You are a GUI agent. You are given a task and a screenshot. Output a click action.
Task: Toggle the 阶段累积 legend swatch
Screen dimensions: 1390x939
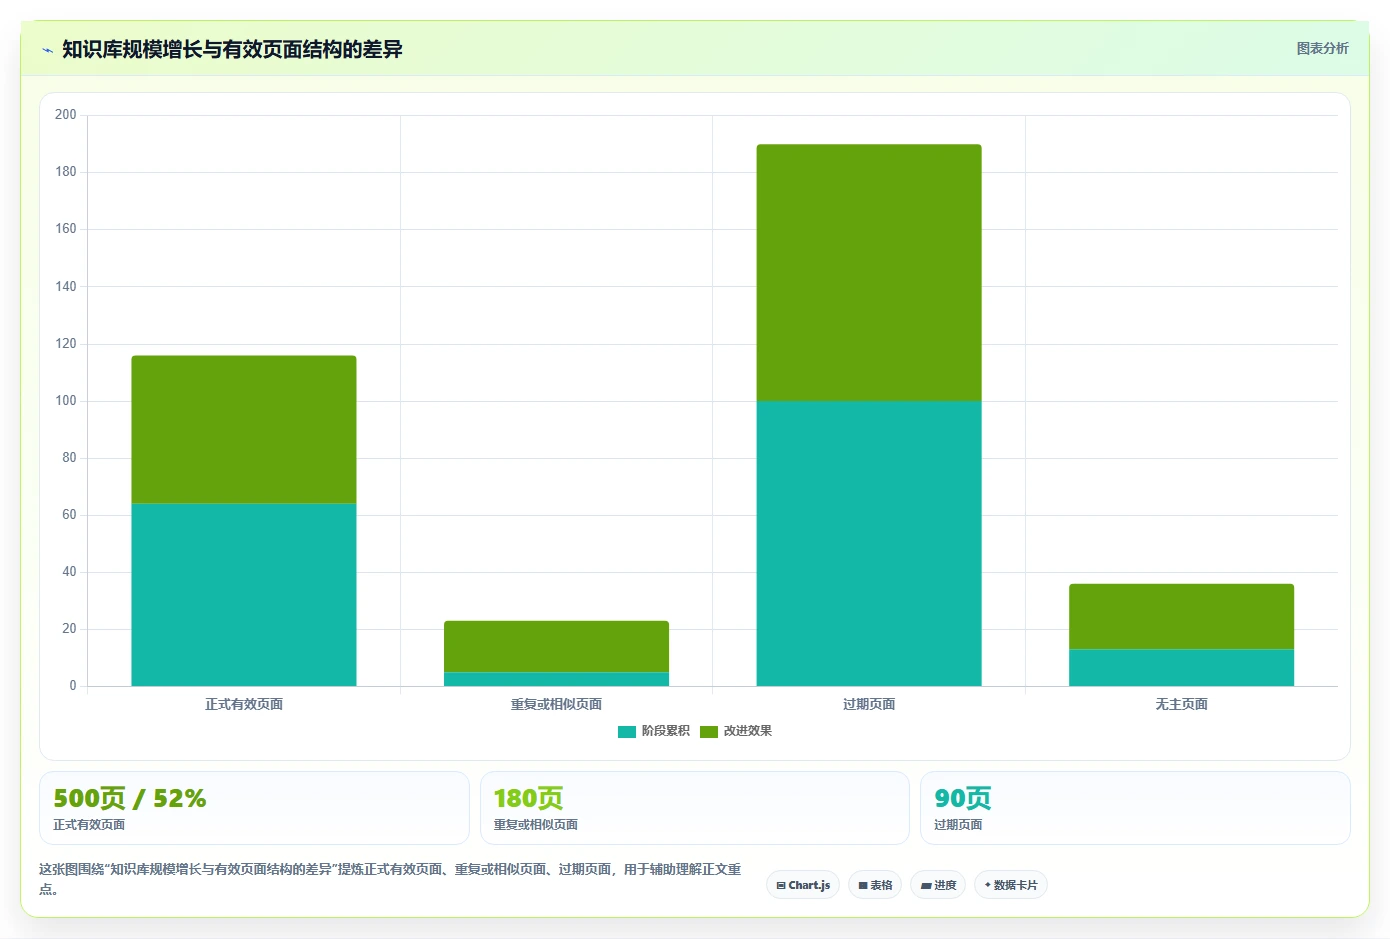tap(627, 732)
